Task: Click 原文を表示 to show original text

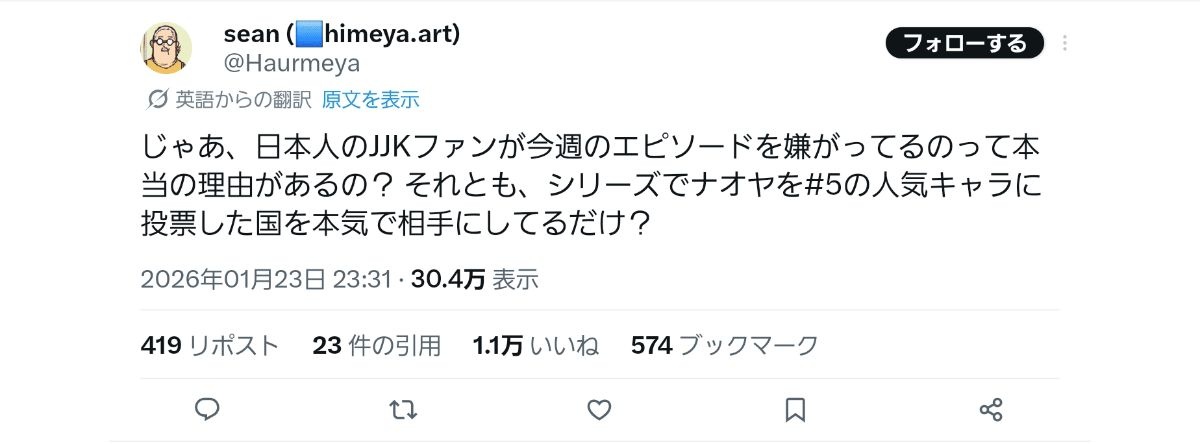Action: coord(370,99)
